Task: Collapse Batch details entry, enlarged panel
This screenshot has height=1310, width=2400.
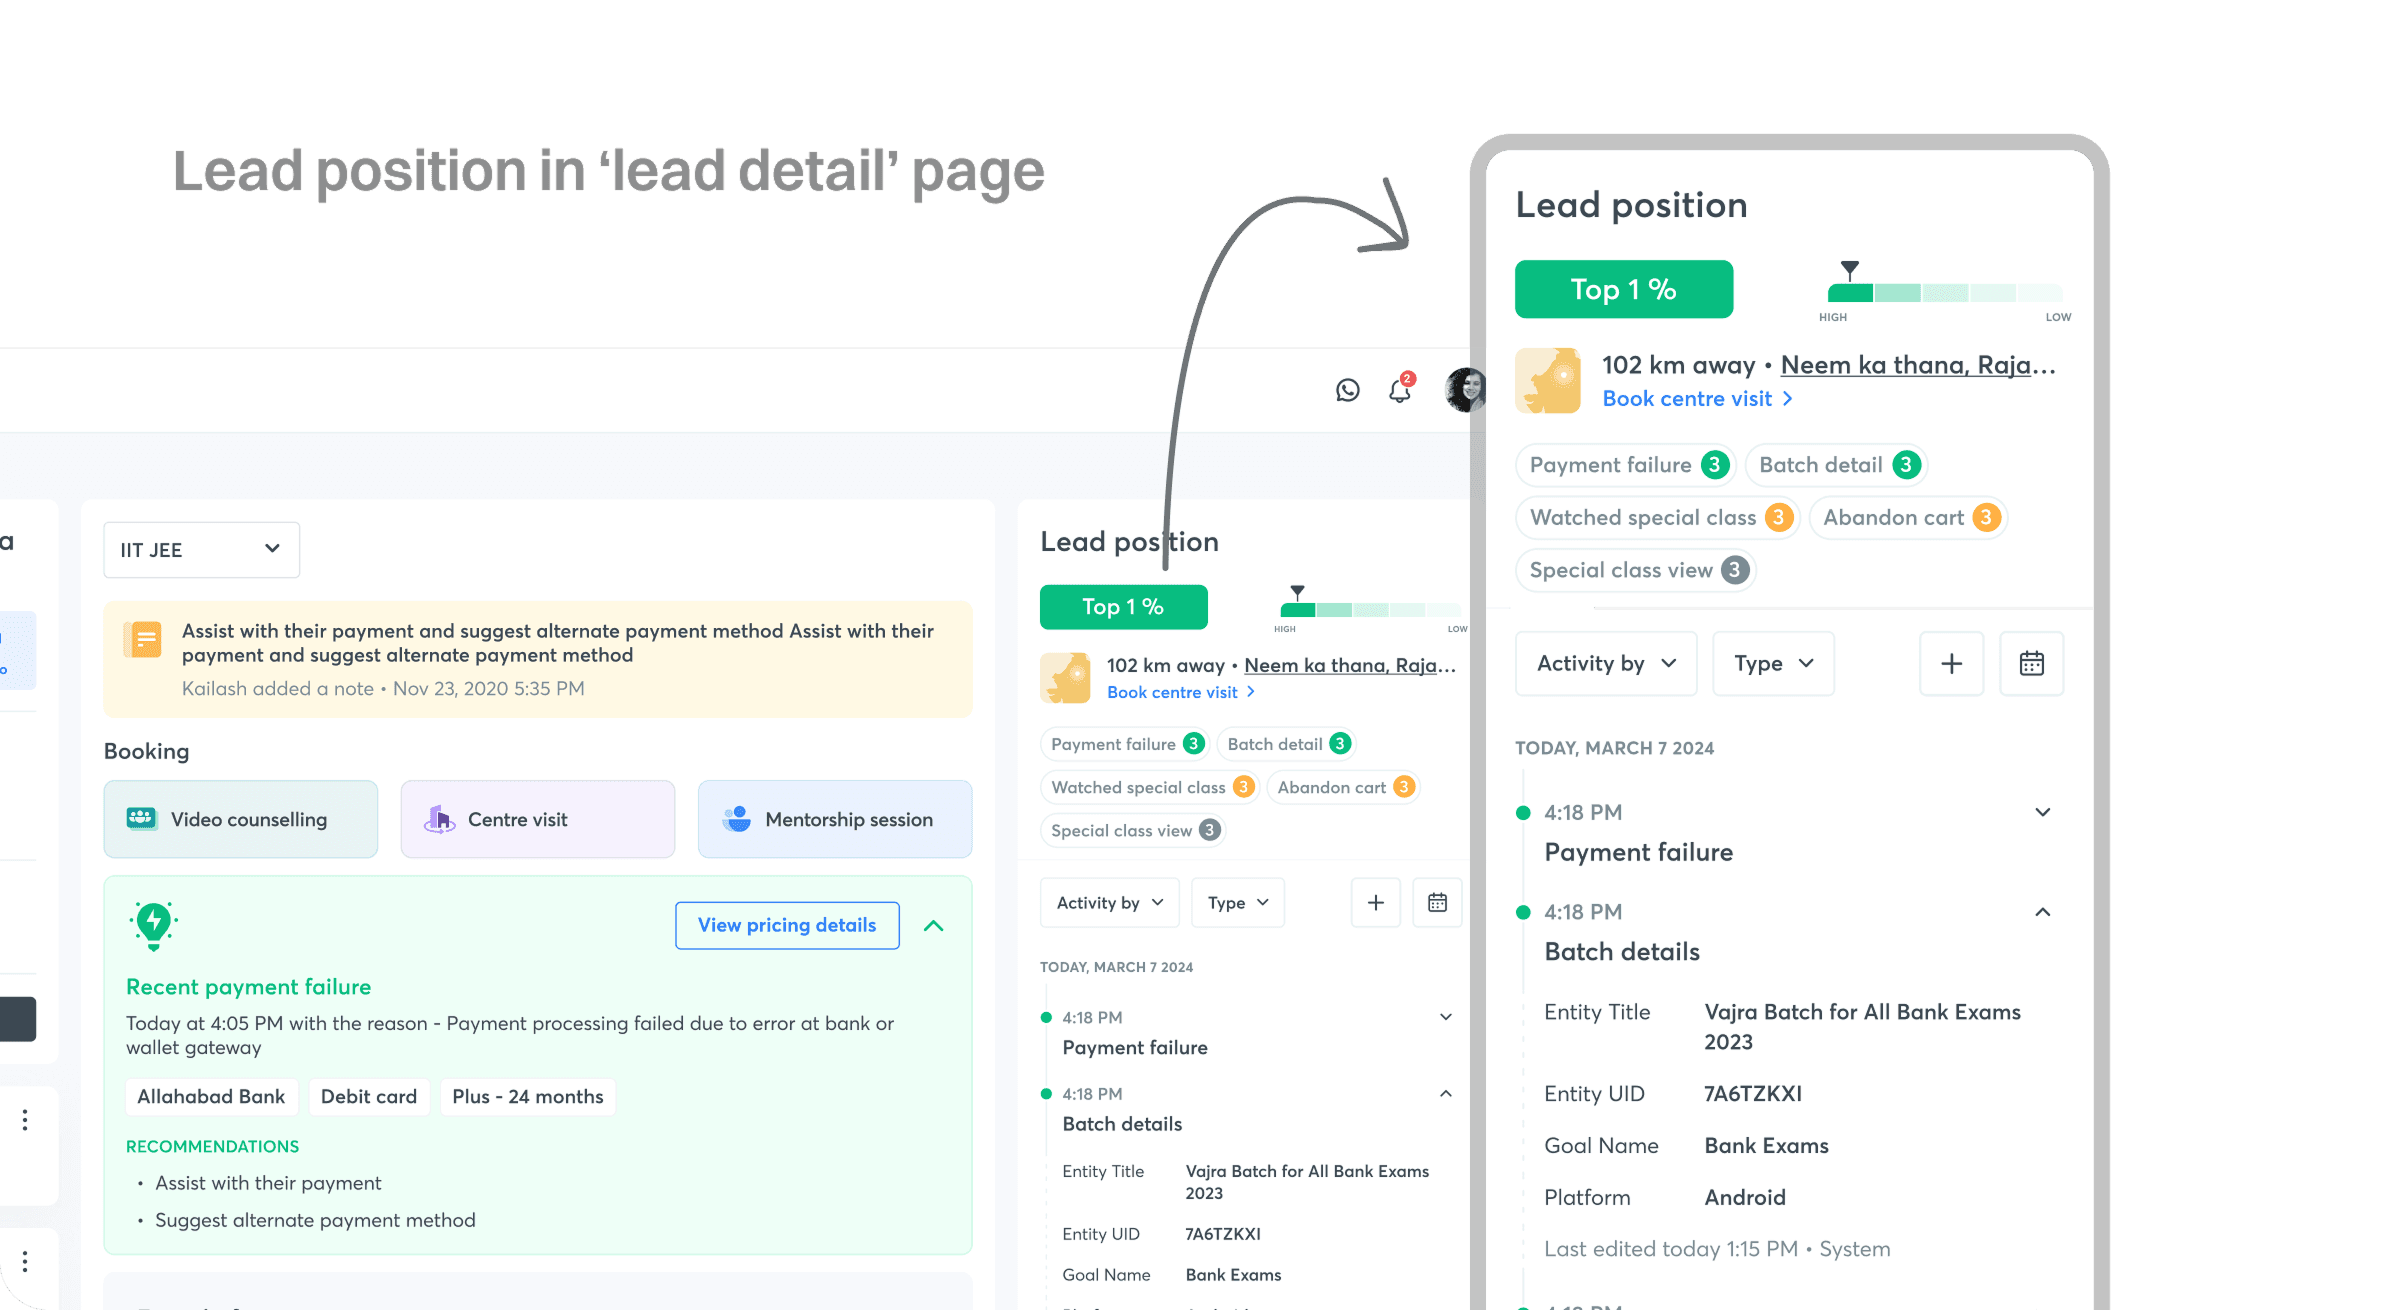Action: [2043, 912]
